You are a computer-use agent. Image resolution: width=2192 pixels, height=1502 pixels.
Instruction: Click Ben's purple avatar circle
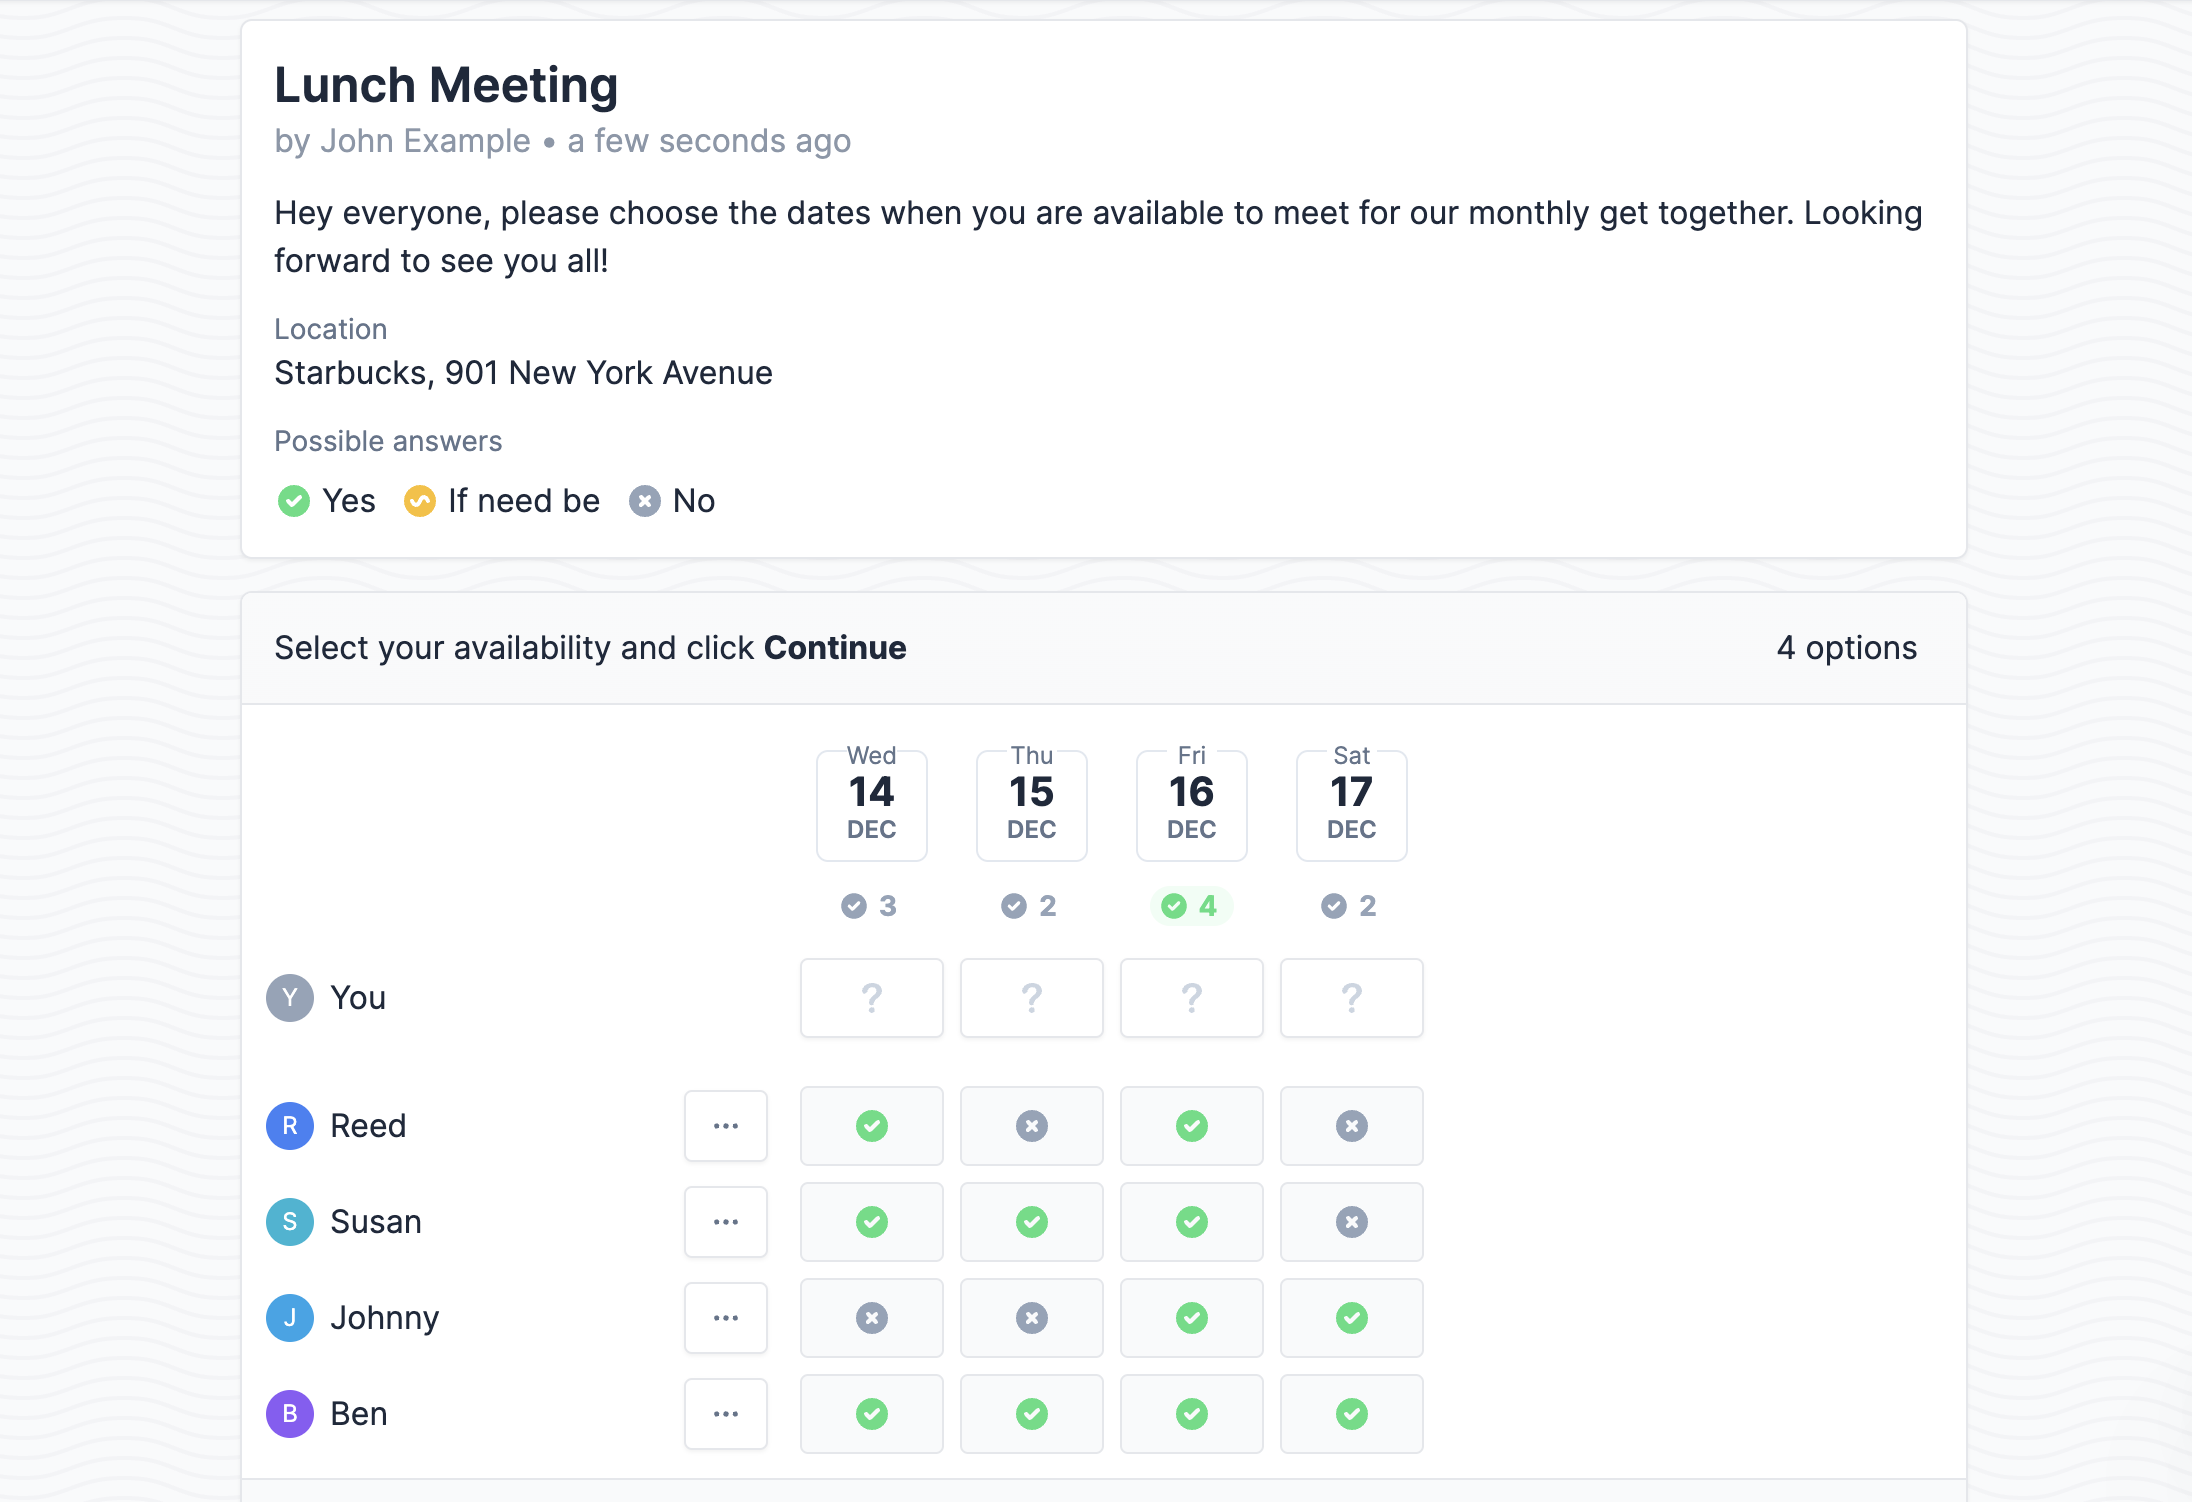[290, 1414]
